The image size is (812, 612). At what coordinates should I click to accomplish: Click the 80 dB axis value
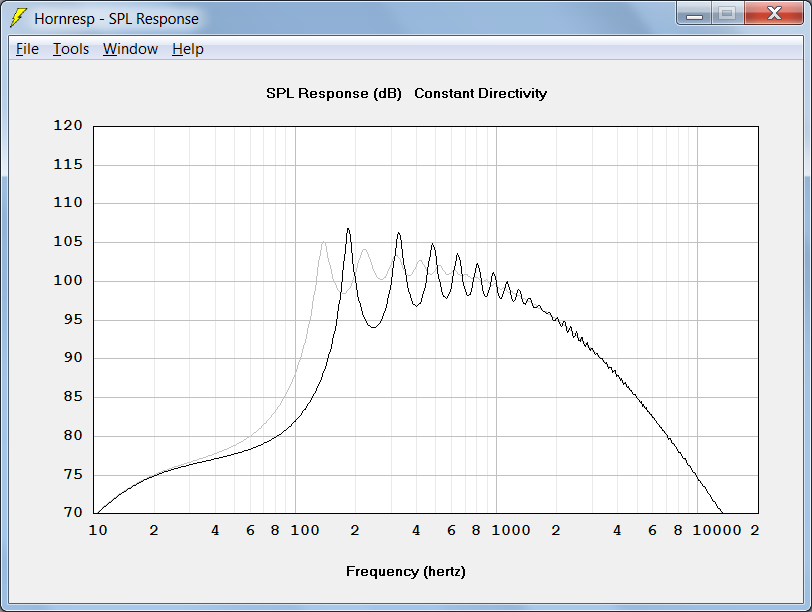[x=73, y=435]
